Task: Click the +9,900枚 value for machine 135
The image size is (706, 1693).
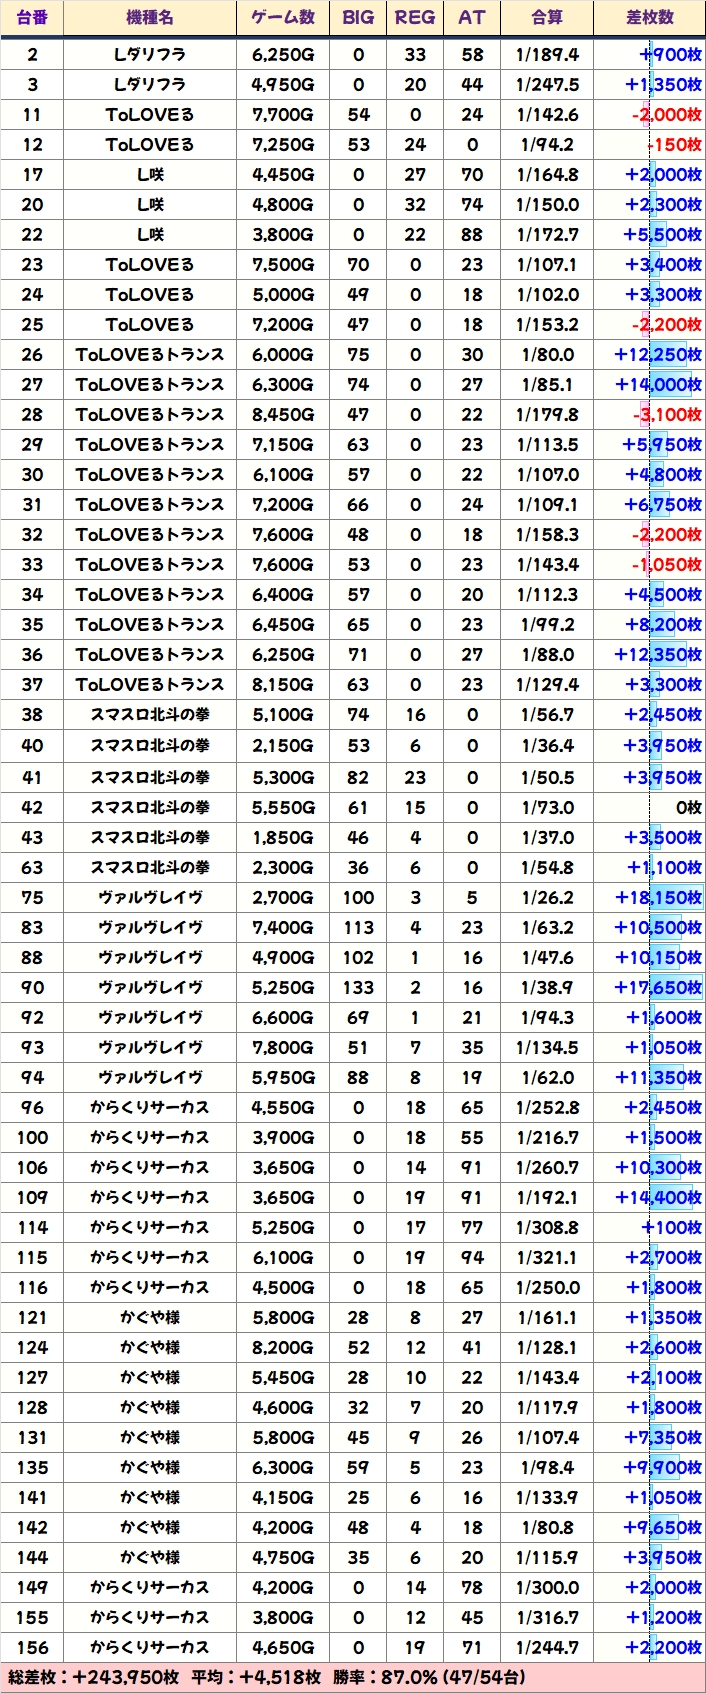Action: [x=663, y=1467]
